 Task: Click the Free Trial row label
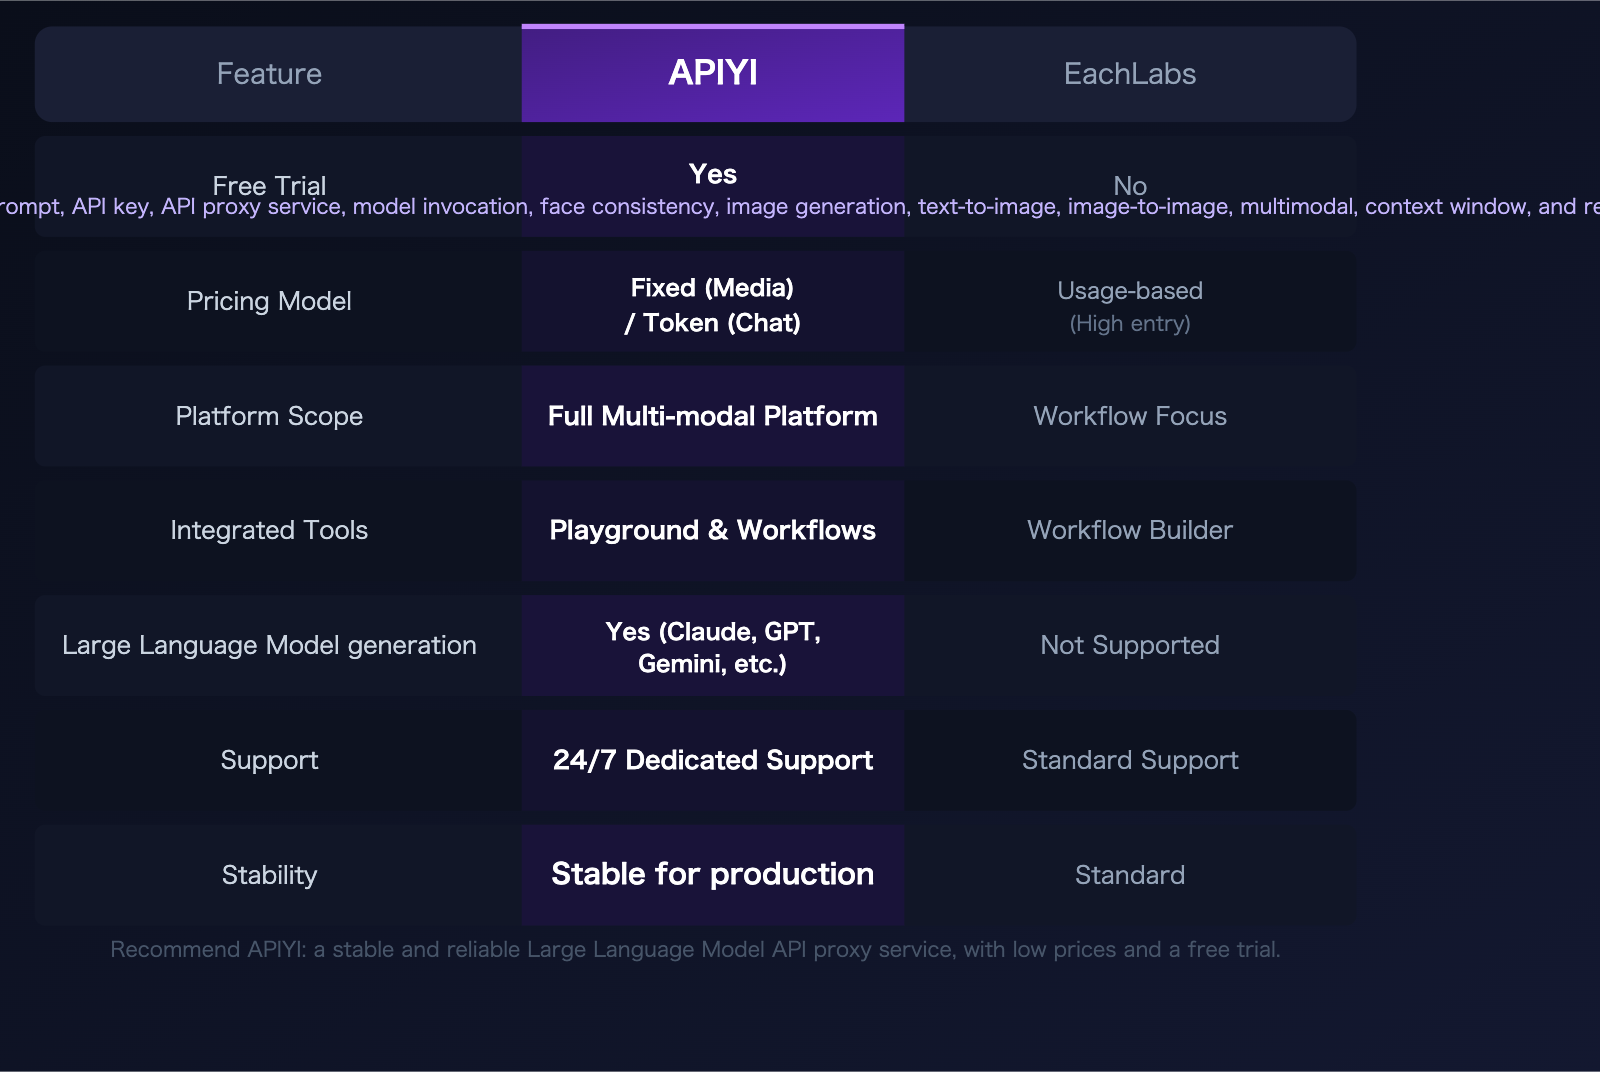point(269,186)
